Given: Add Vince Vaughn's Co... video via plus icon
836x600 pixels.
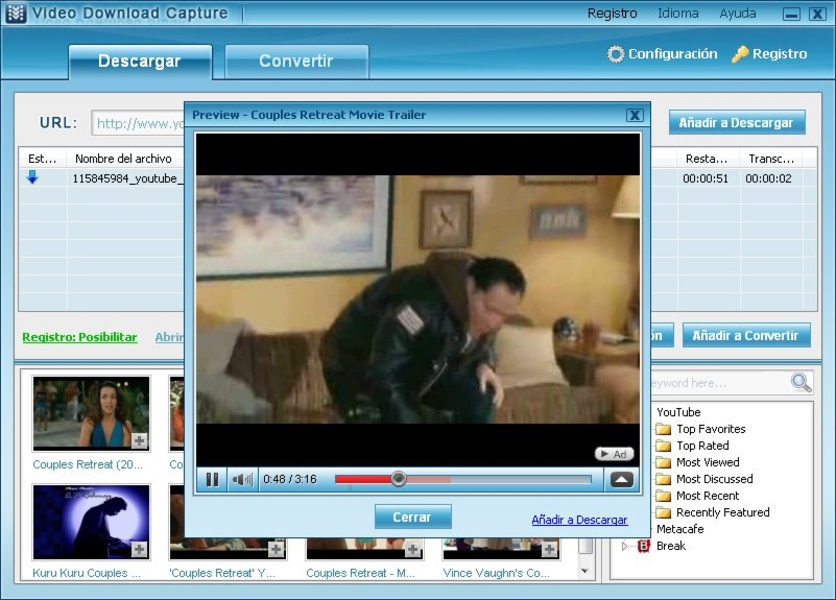Looking at the screenshot, I should tap(549, 549).
